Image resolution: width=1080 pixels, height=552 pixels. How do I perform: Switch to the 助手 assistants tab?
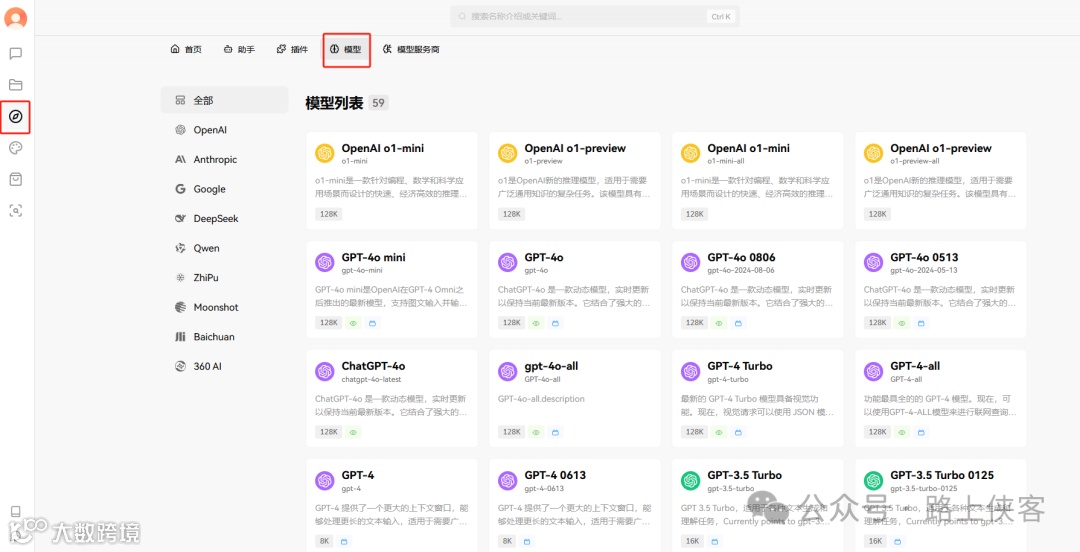pyautogui.click(x=239, y=50)
